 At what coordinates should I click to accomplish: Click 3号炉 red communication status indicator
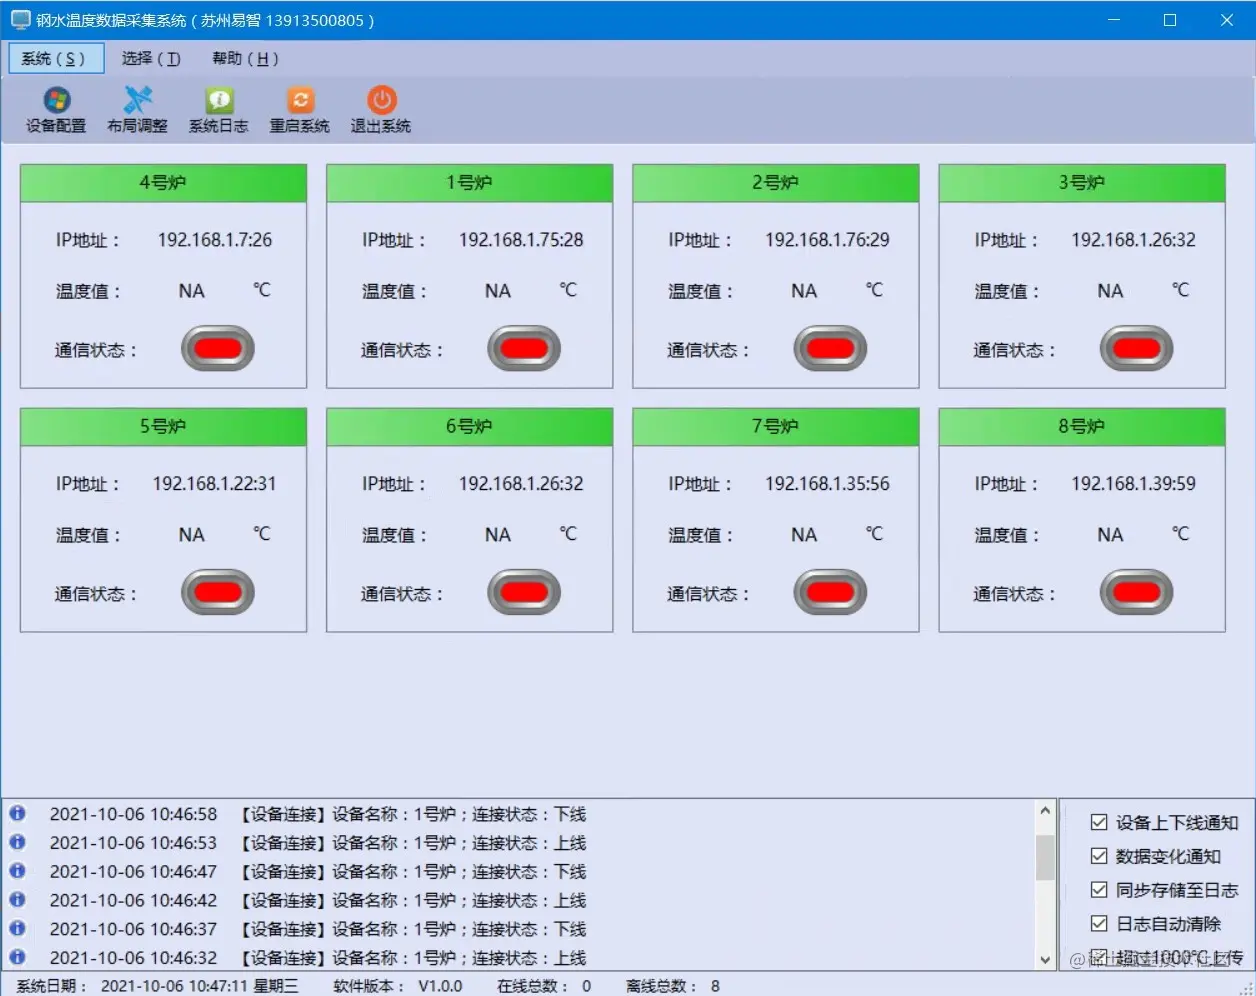click(x=1136, y=349)
